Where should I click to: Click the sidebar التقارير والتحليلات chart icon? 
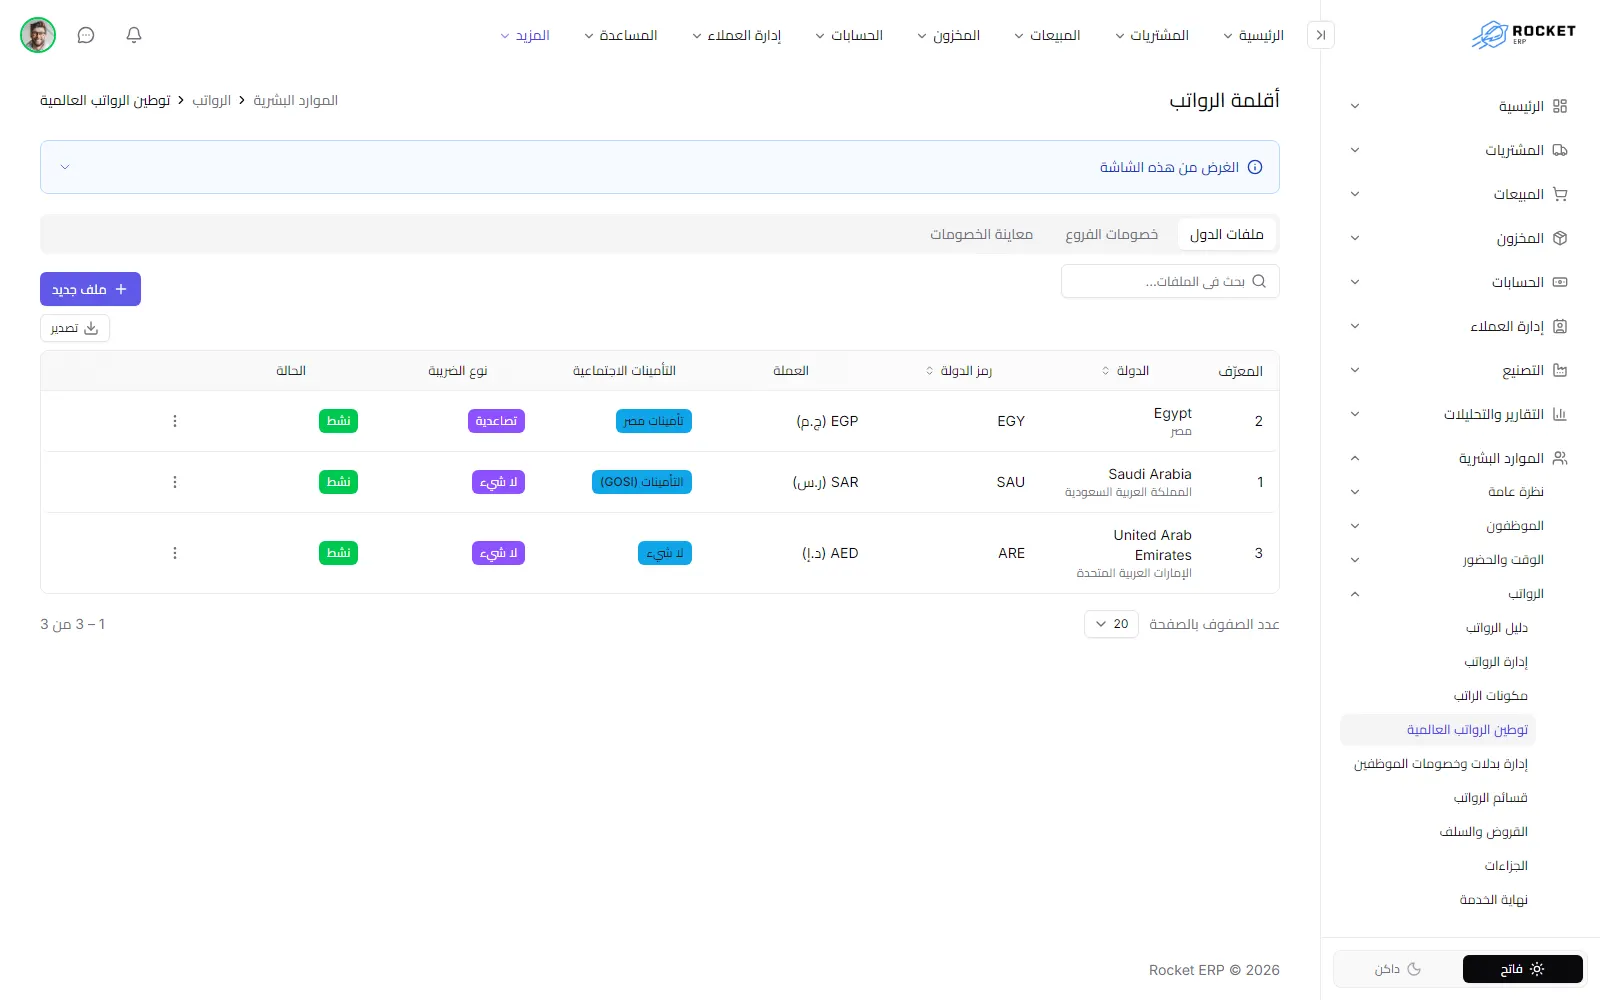[x=1560, y=414]
